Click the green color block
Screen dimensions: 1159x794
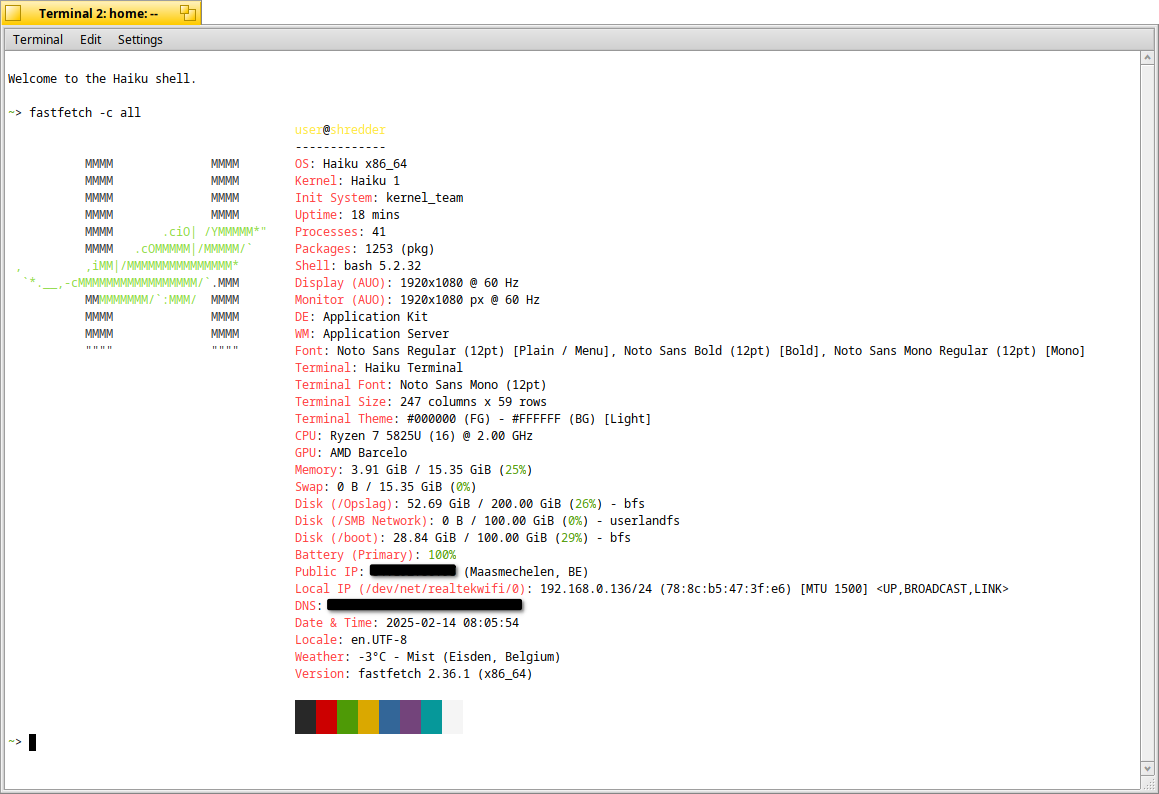coord(347,717)
